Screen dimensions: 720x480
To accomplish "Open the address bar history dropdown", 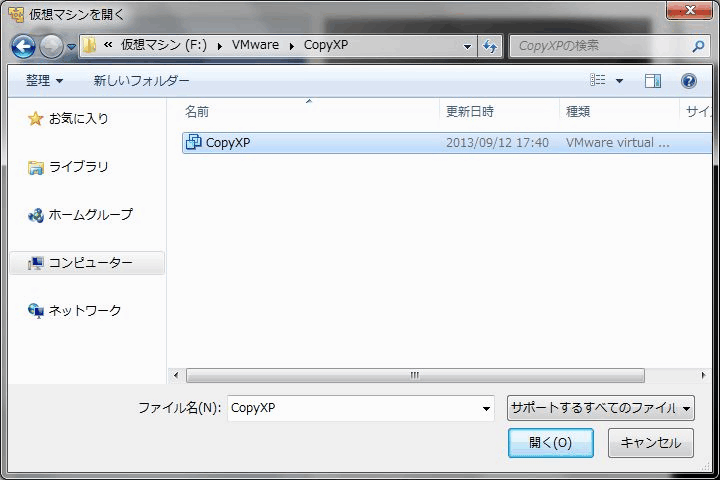I will pyautogui.click(x=467, y=46).
